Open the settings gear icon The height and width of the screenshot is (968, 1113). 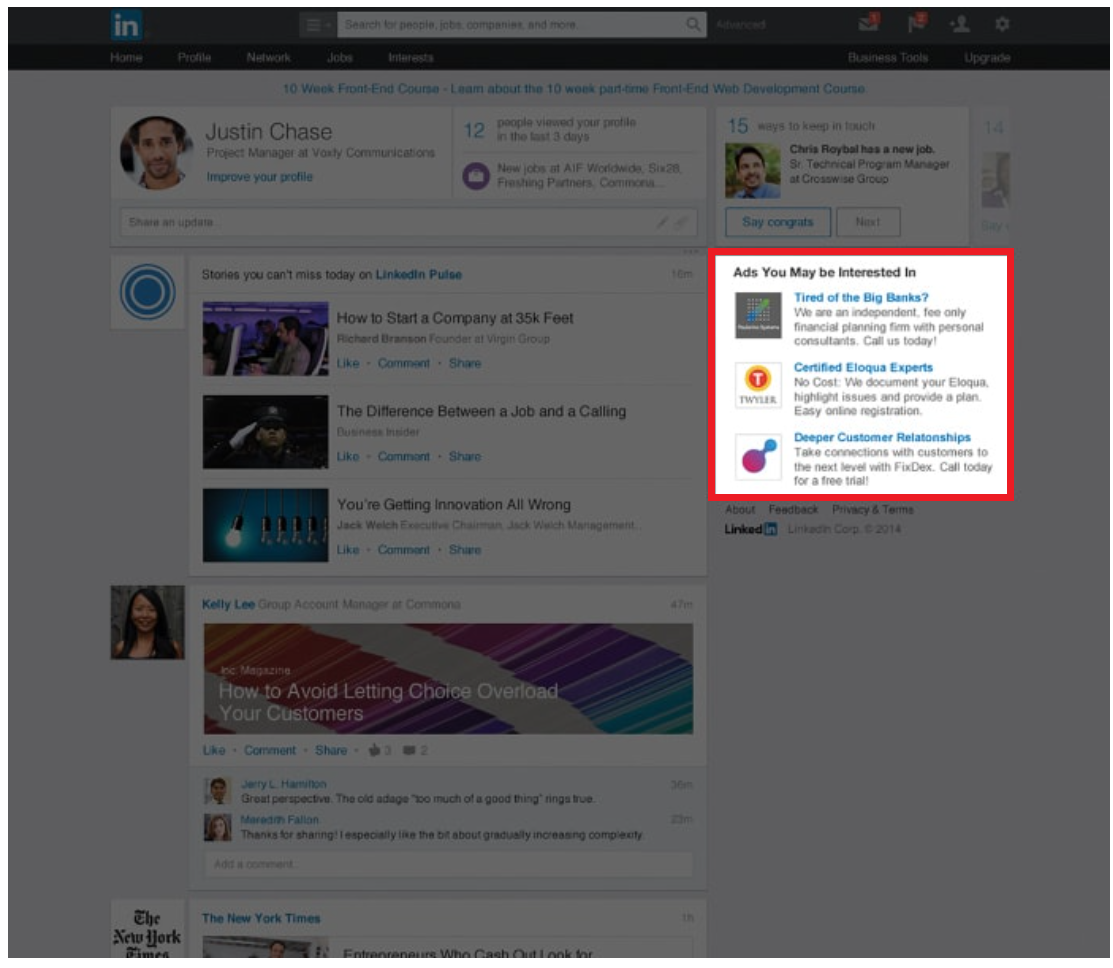tap(1002, 24)
